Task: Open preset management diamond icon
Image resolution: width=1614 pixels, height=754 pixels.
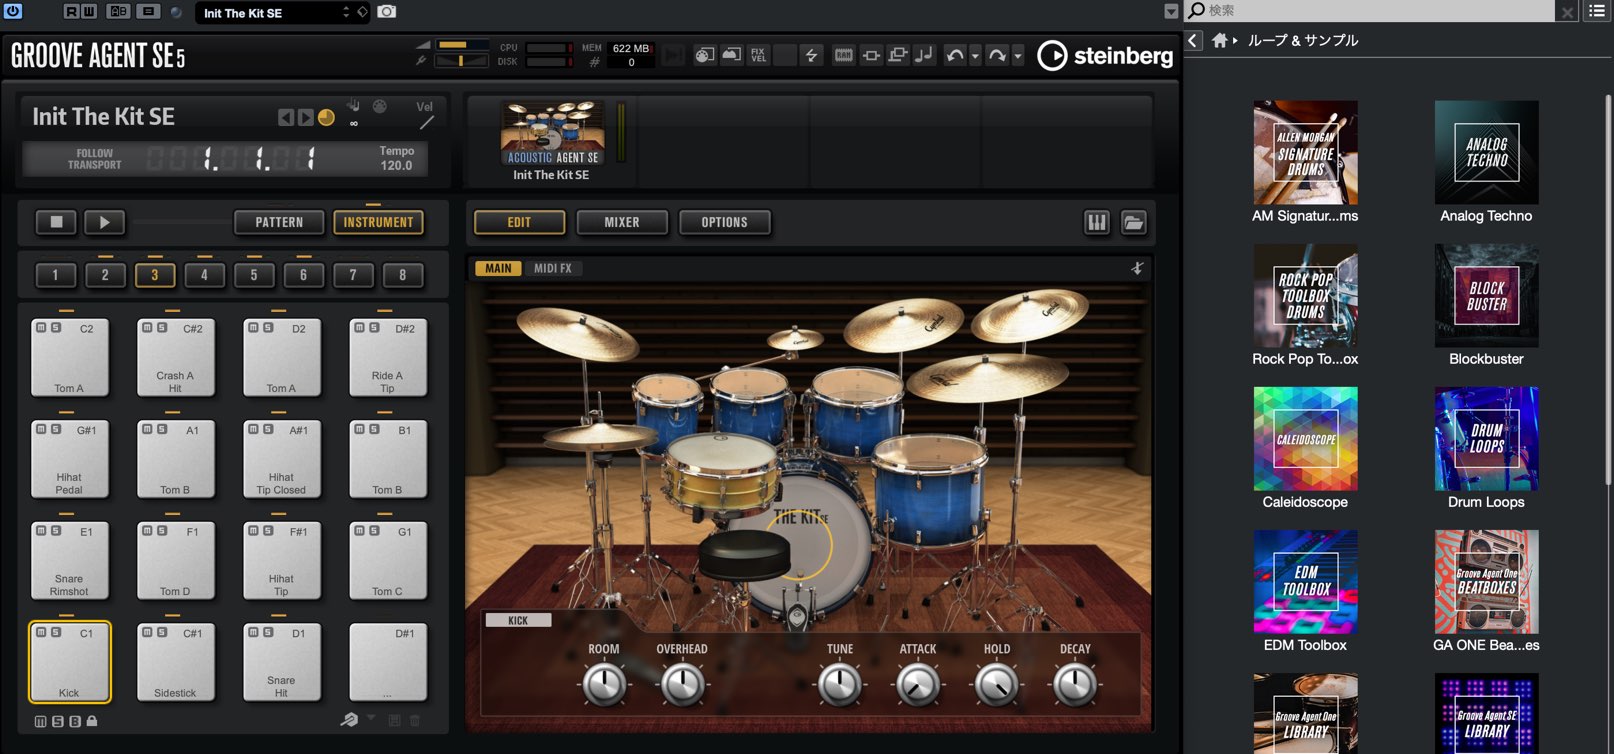Action: (x=362, y=12)
